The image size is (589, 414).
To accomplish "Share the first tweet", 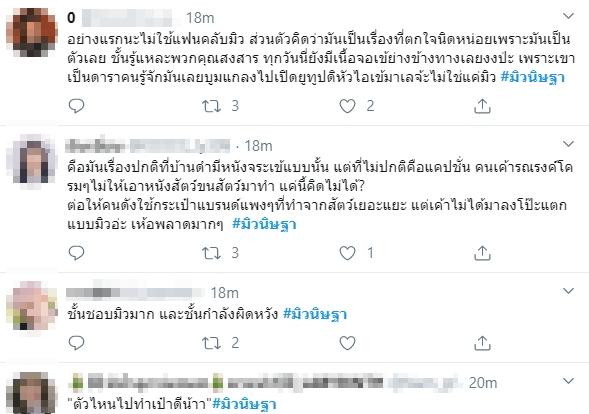I will point(482,106).
